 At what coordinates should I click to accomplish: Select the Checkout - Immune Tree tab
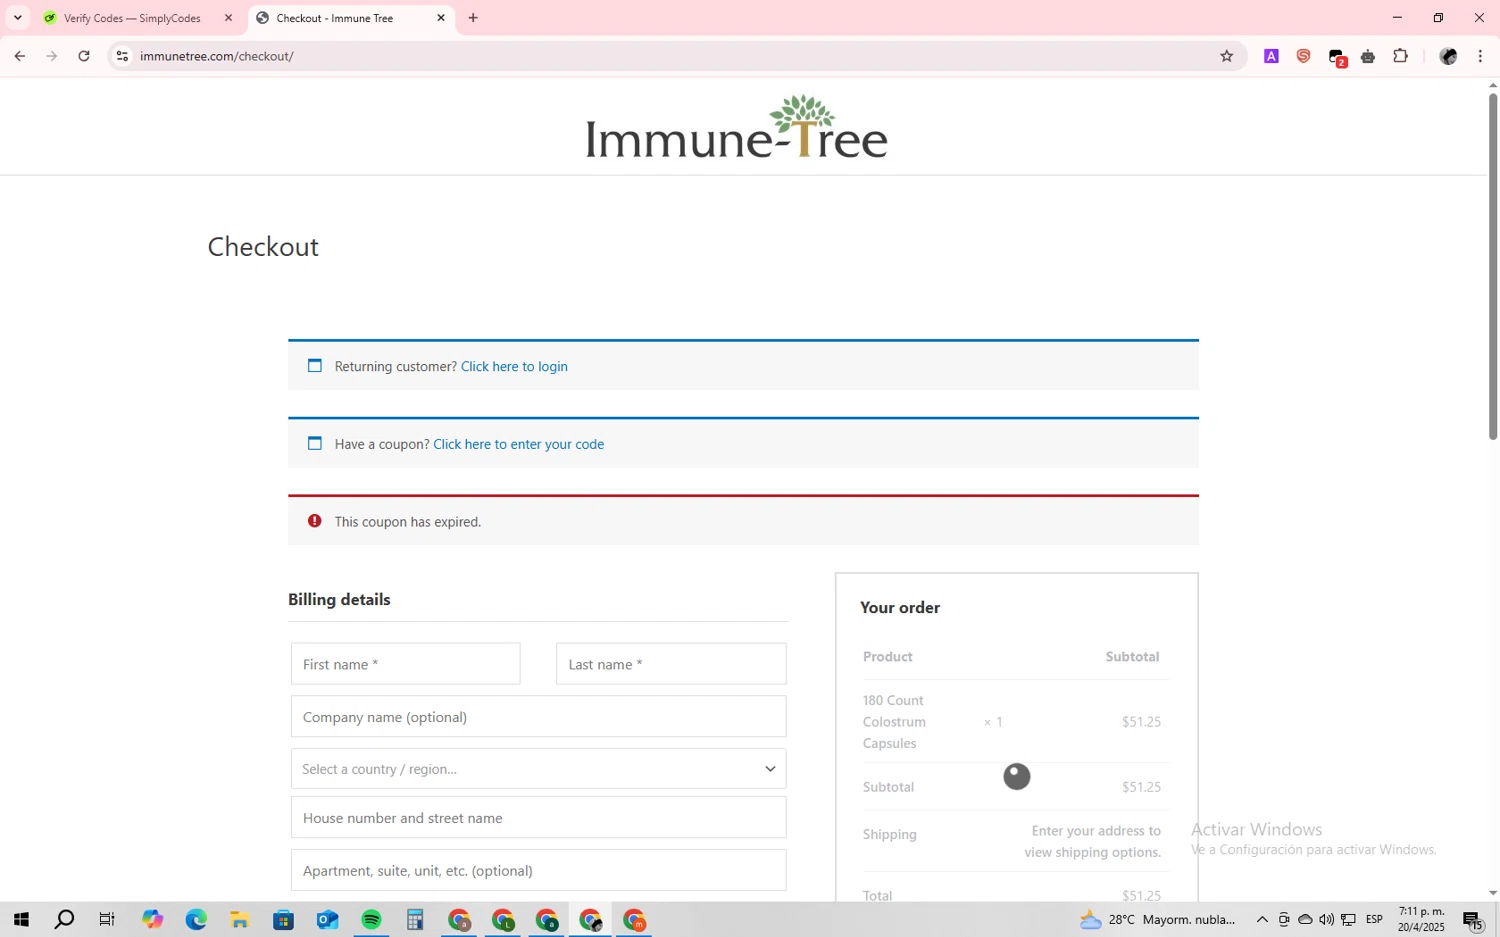(x=350, y=18)
